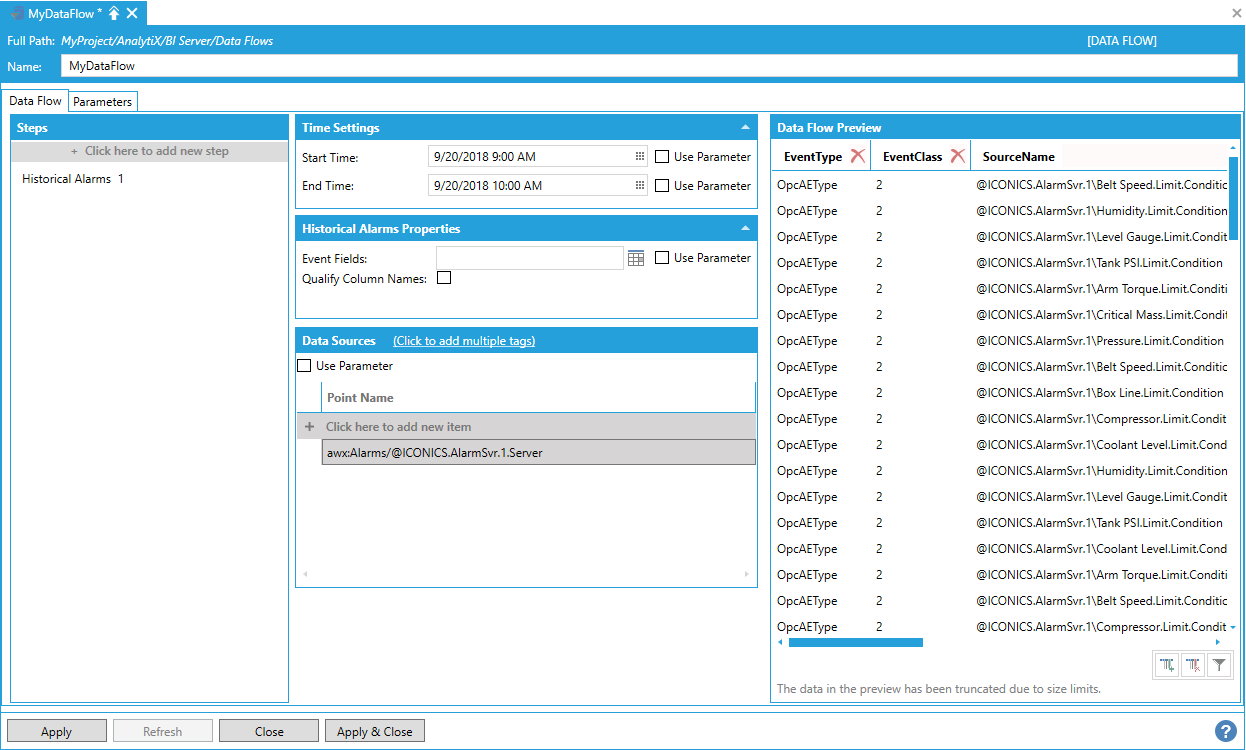Click the preview vertical scrollbar thumb

click(1233, 197)
